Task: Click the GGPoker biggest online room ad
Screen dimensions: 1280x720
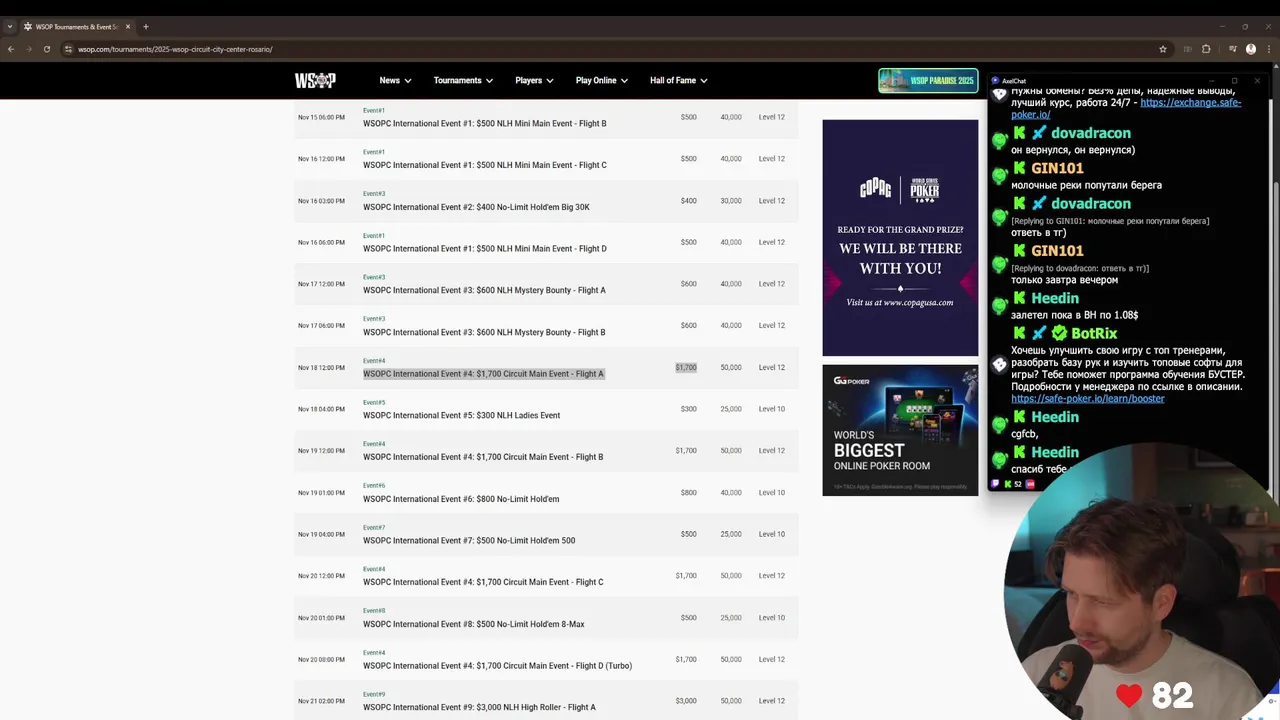Action: tap(900, 430)
